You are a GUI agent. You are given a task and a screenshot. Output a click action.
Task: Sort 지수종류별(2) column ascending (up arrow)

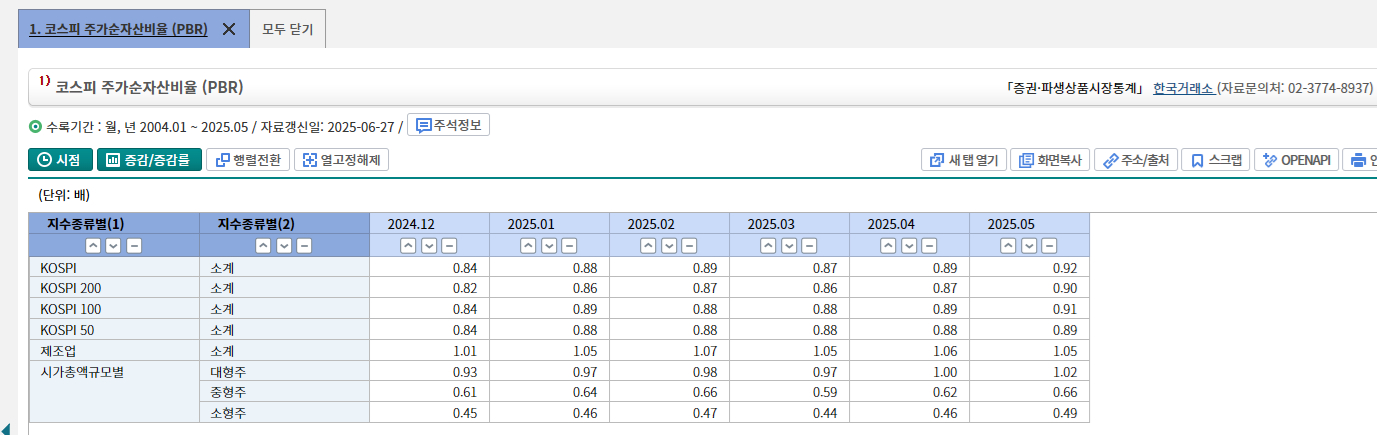263,246
